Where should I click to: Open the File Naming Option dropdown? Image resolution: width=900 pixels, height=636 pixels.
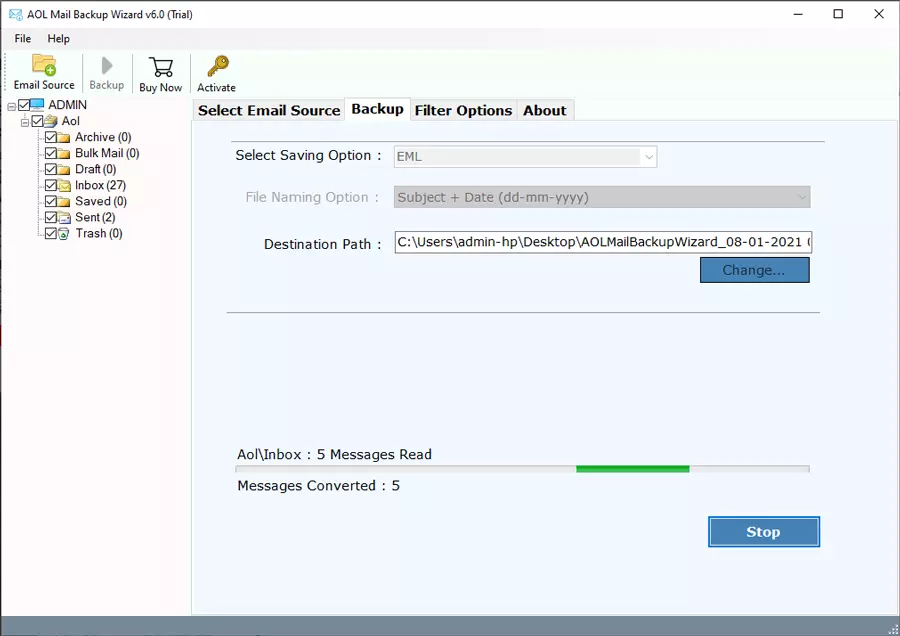(x=602, y=197)
